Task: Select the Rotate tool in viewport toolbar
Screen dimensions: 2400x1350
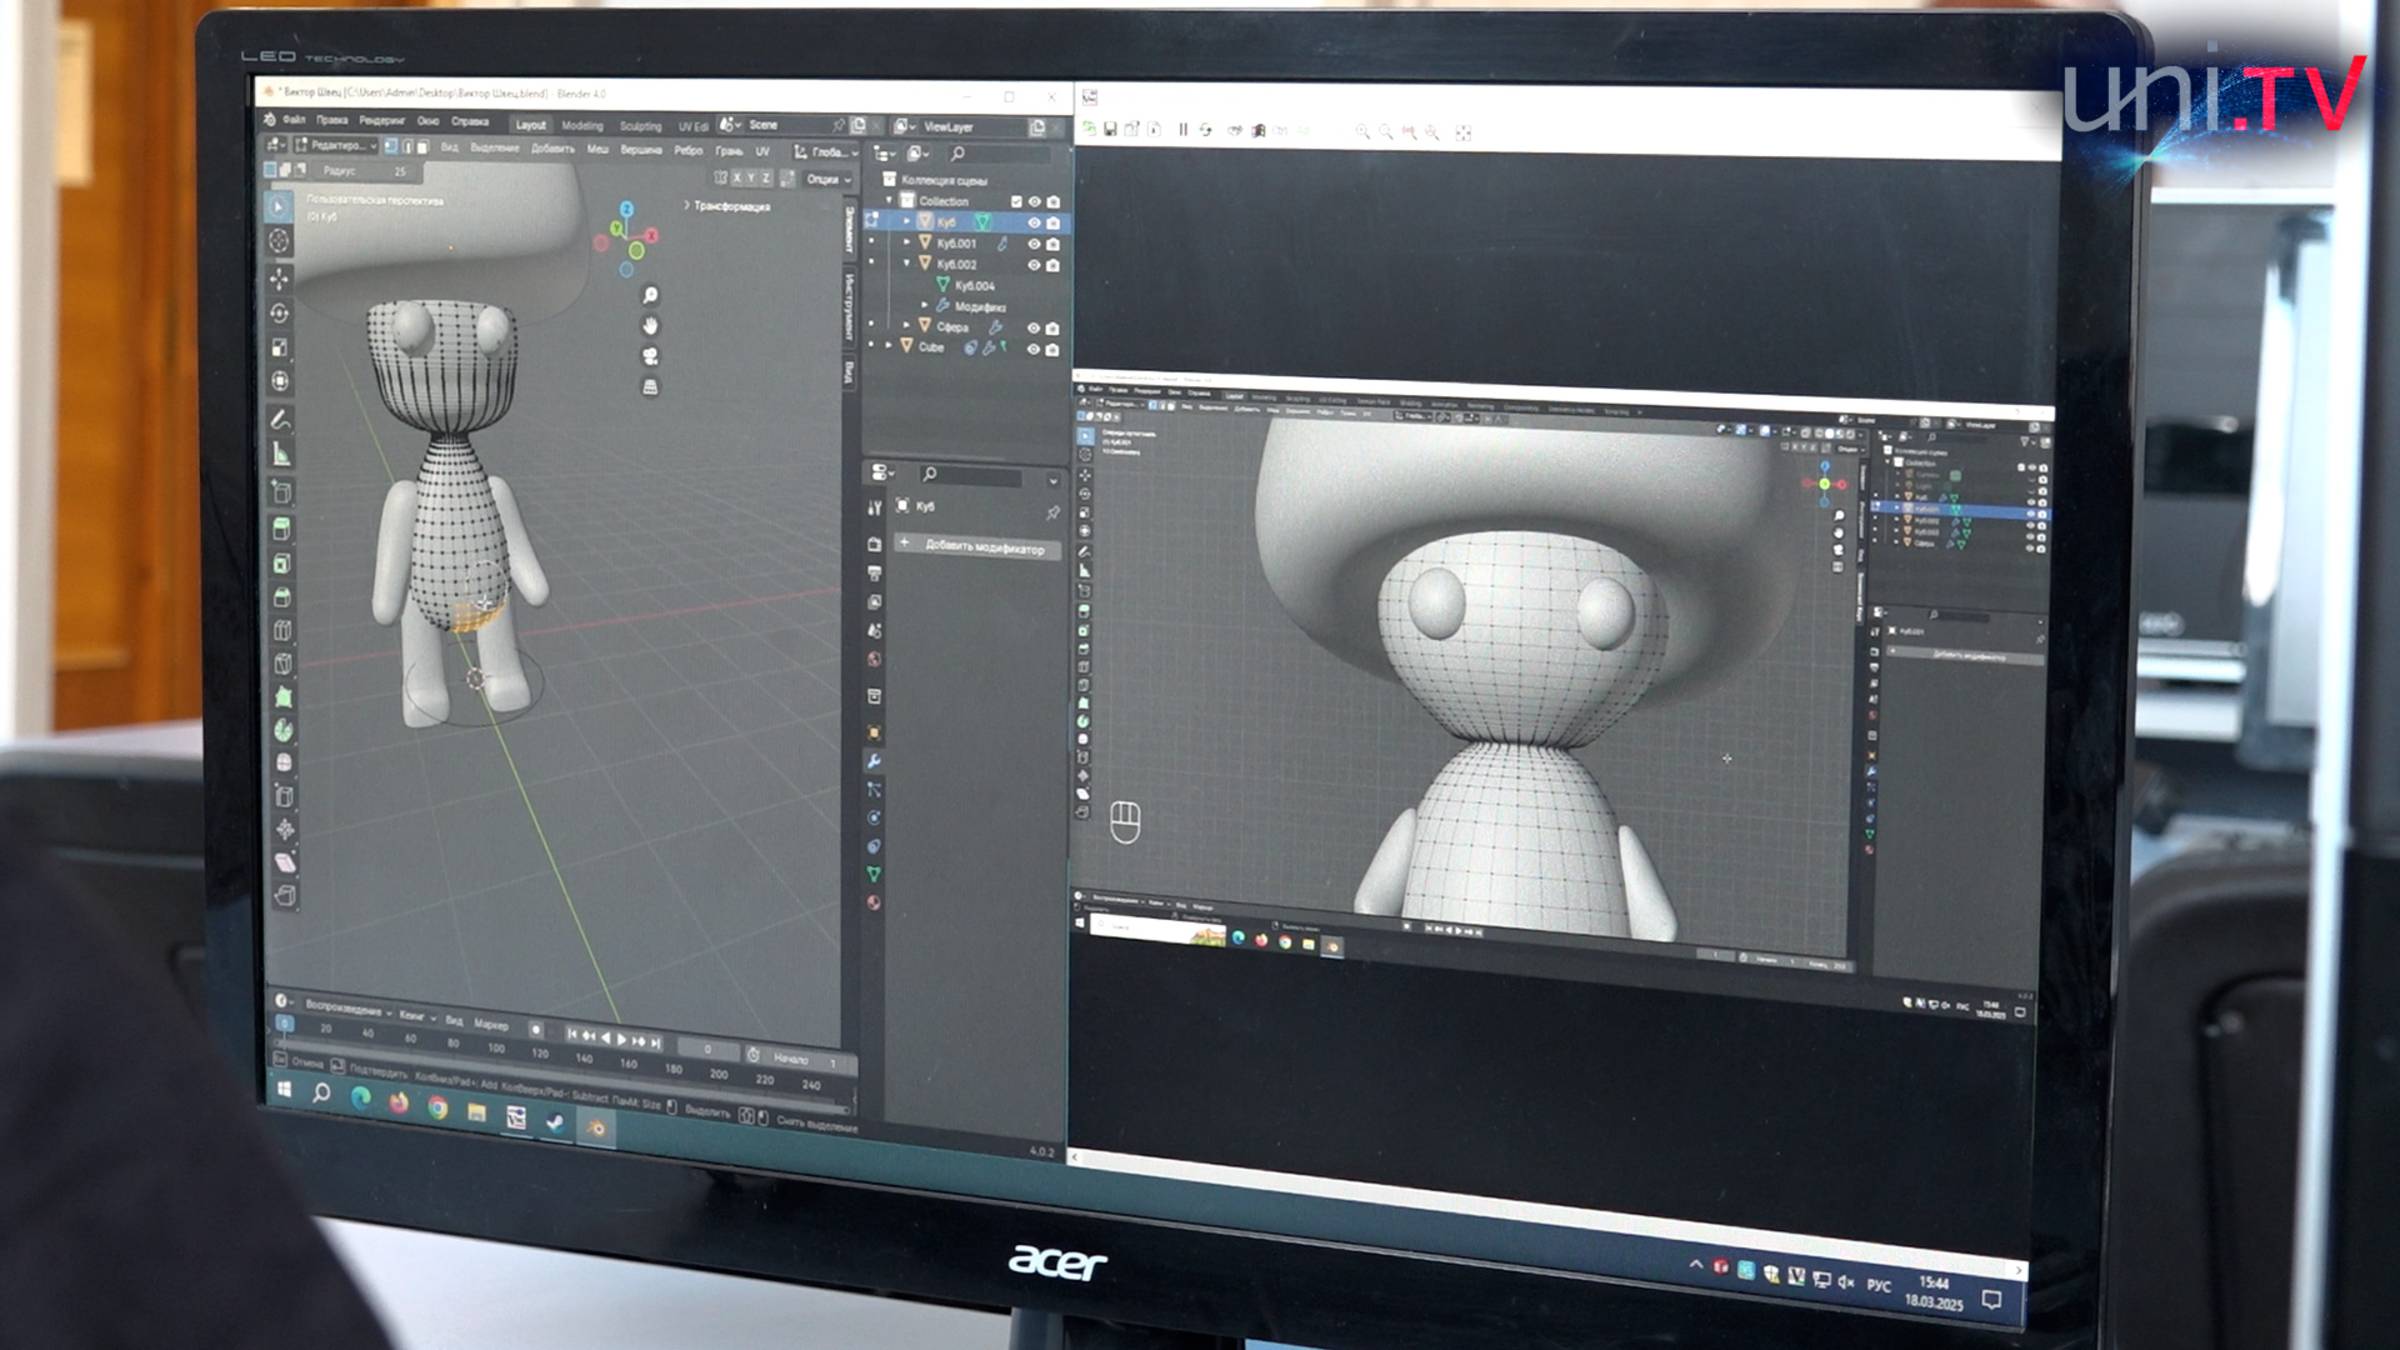Action: tap(280, 313)
